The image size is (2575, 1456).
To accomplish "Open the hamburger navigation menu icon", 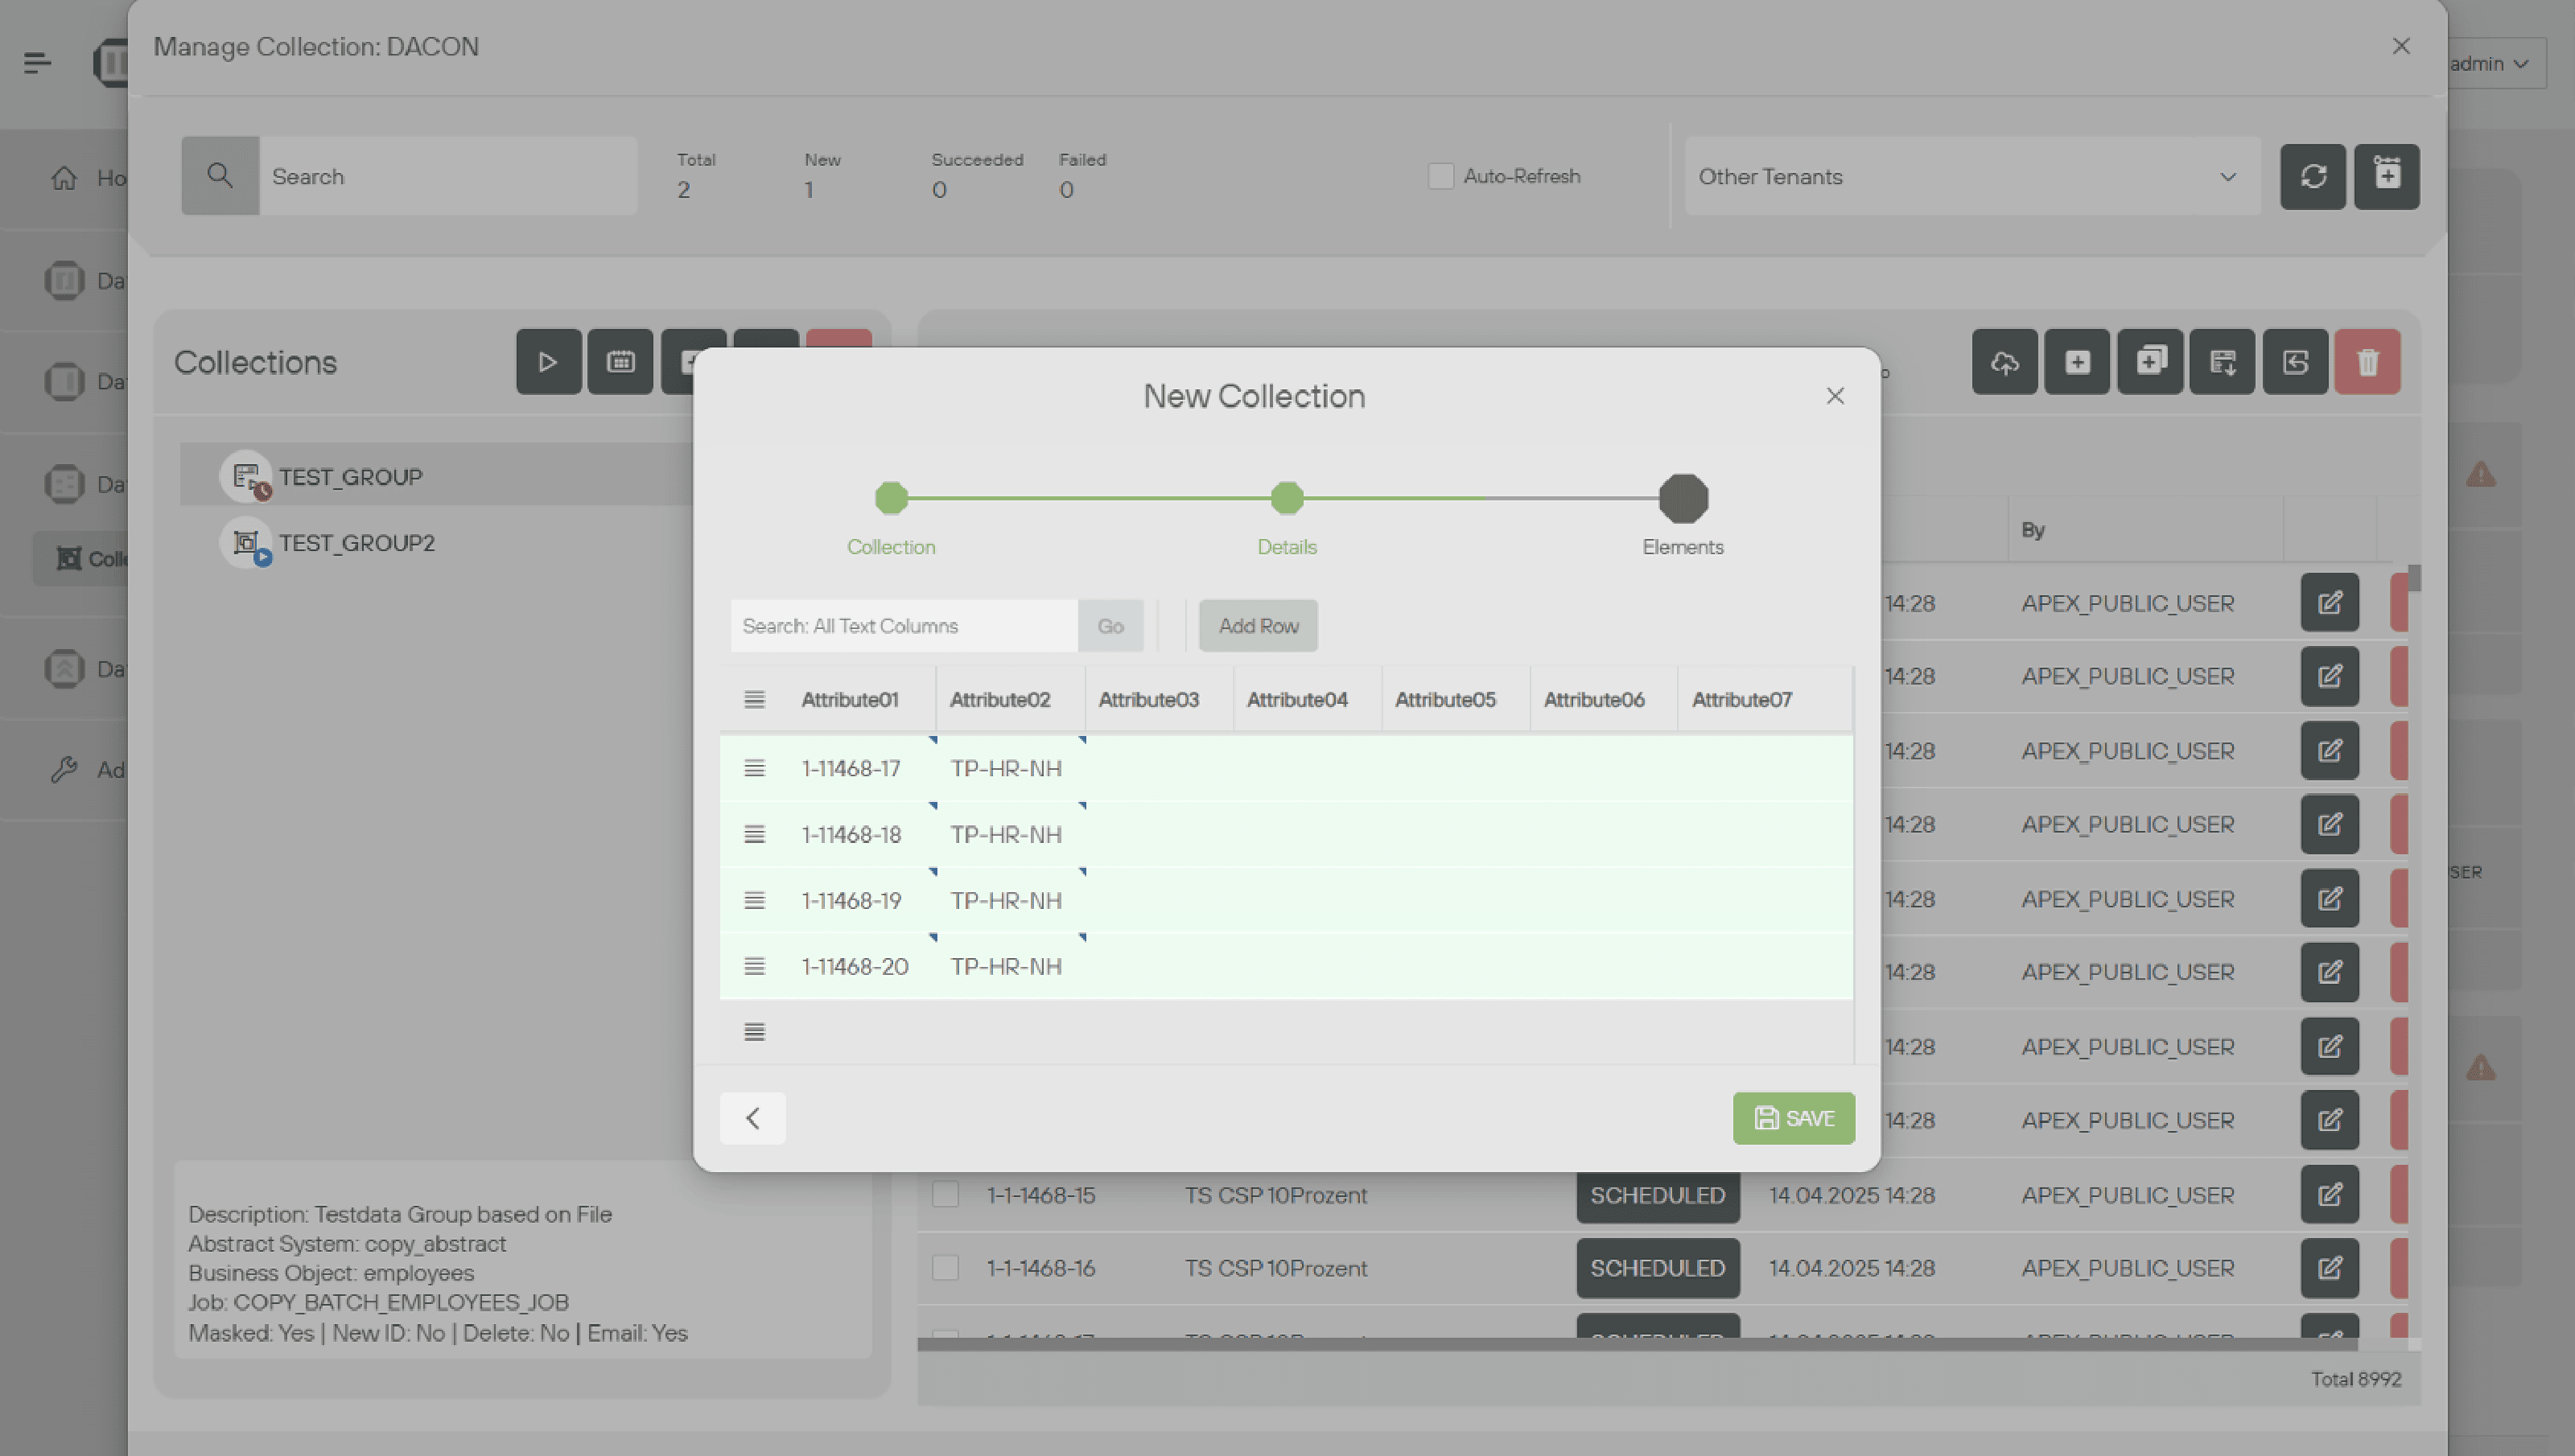I will tap(37, 63).
